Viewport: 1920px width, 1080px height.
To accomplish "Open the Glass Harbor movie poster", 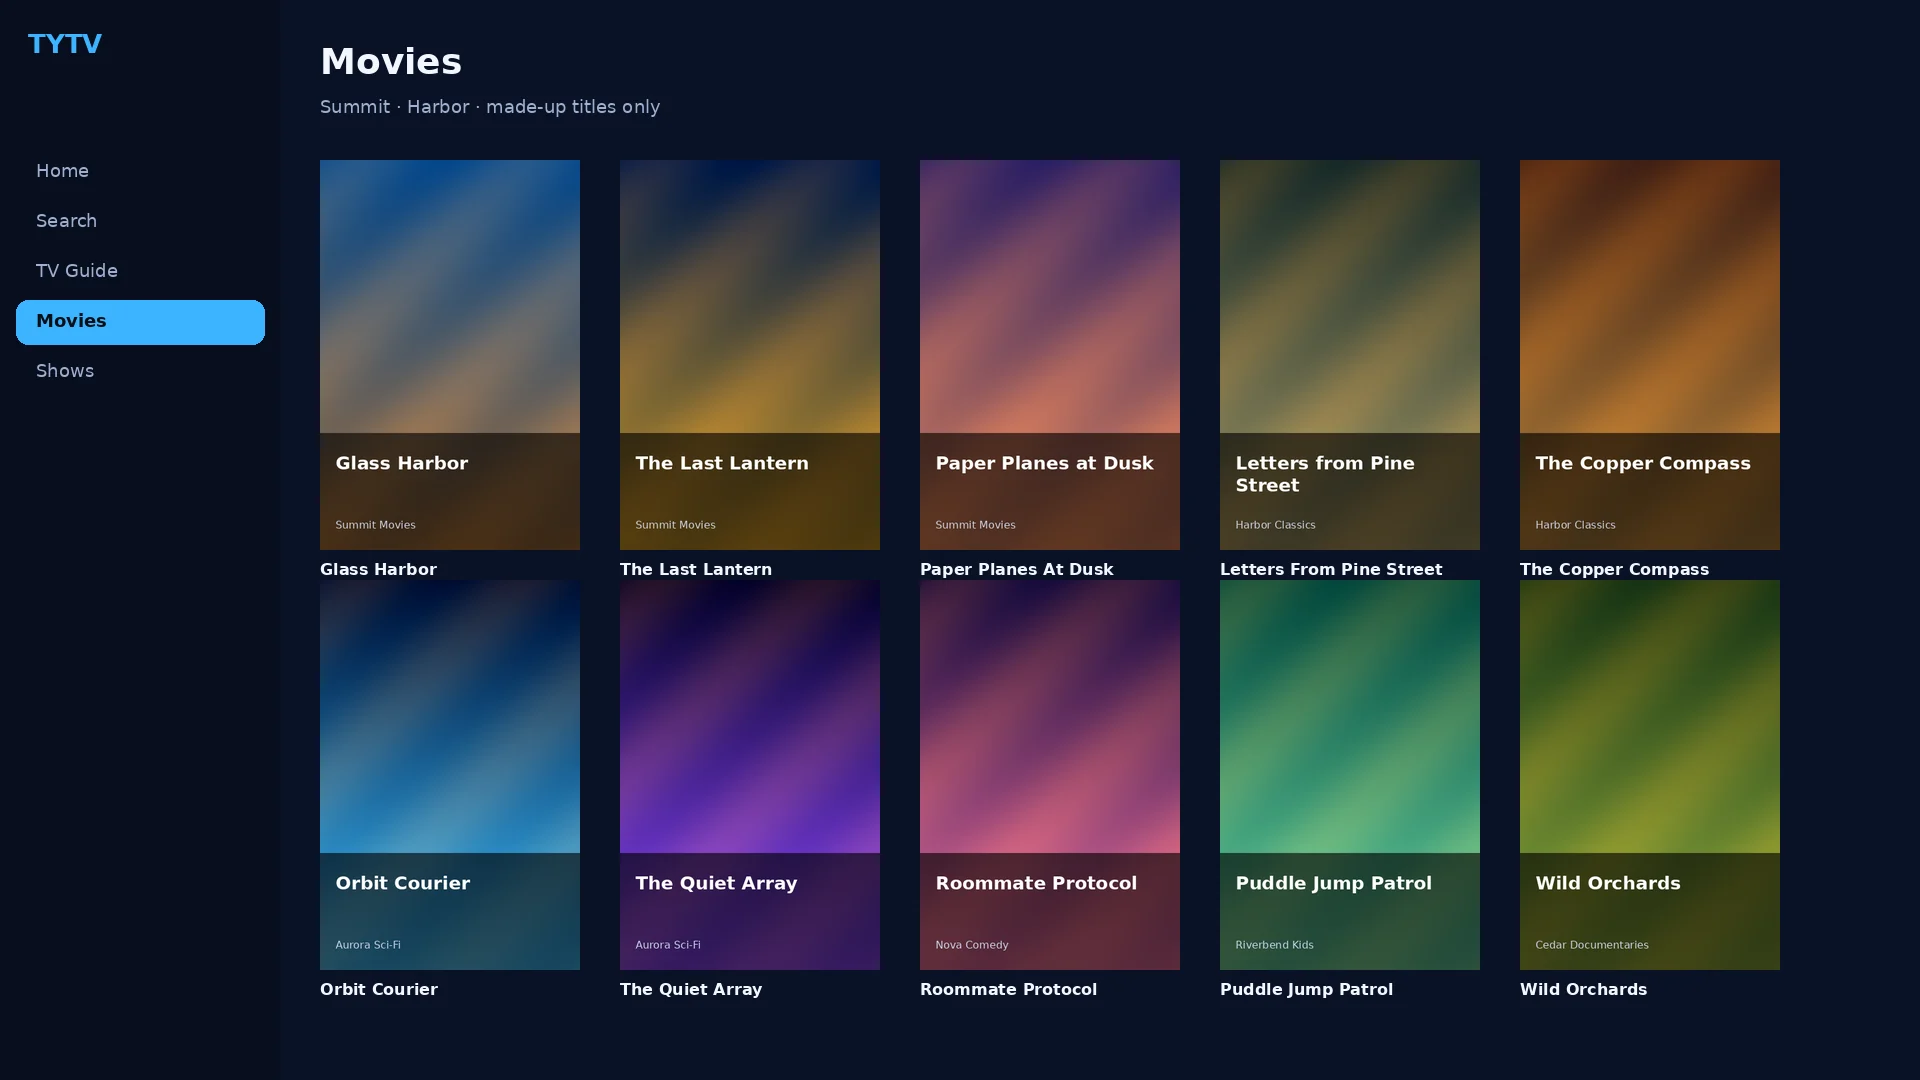I will pyautogui.click(x=450, y=355).
